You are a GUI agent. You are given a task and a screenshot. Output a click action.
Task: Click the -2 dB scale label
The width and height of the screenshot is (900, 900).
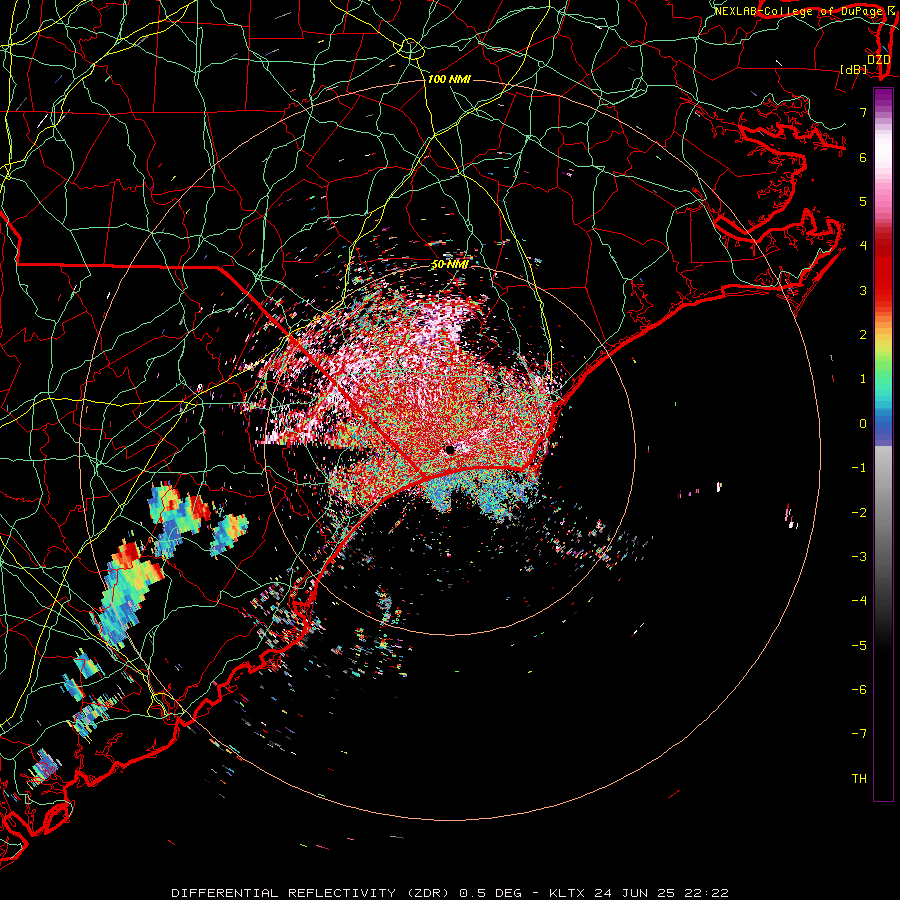(x=859, y=513)
